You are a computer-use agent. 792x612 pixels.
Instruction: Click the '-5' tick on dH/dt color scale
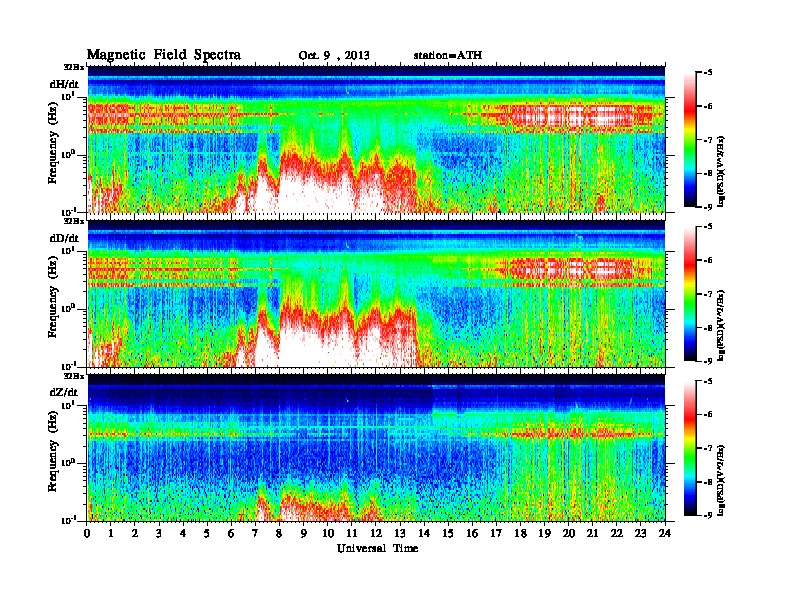pos(708,72)
